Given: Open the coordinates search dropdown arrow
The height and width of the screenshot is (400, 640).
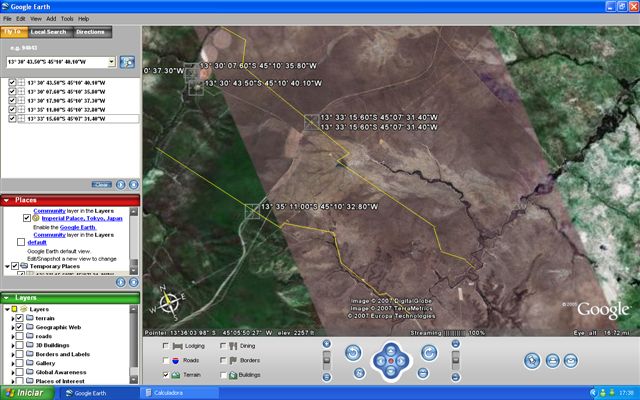Looking at the screenshot, I should (110, 62).
